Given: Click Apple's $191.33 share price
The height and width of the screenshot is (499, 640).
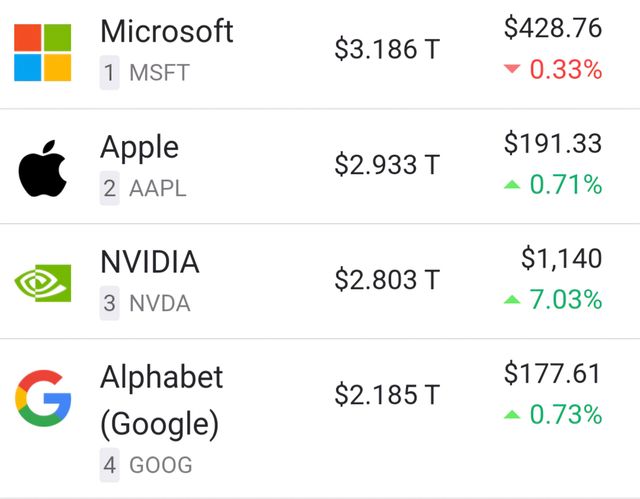Looking at the screenshot, I should point(553,144).
